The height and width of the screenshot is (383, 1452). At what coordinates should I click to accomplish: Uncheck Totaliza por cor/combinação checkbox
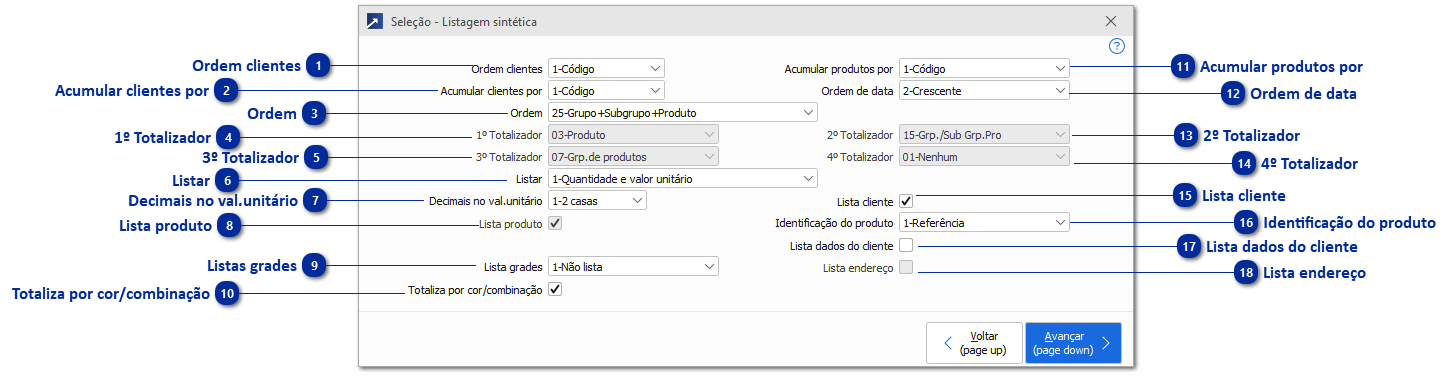[x=555, y=289]
